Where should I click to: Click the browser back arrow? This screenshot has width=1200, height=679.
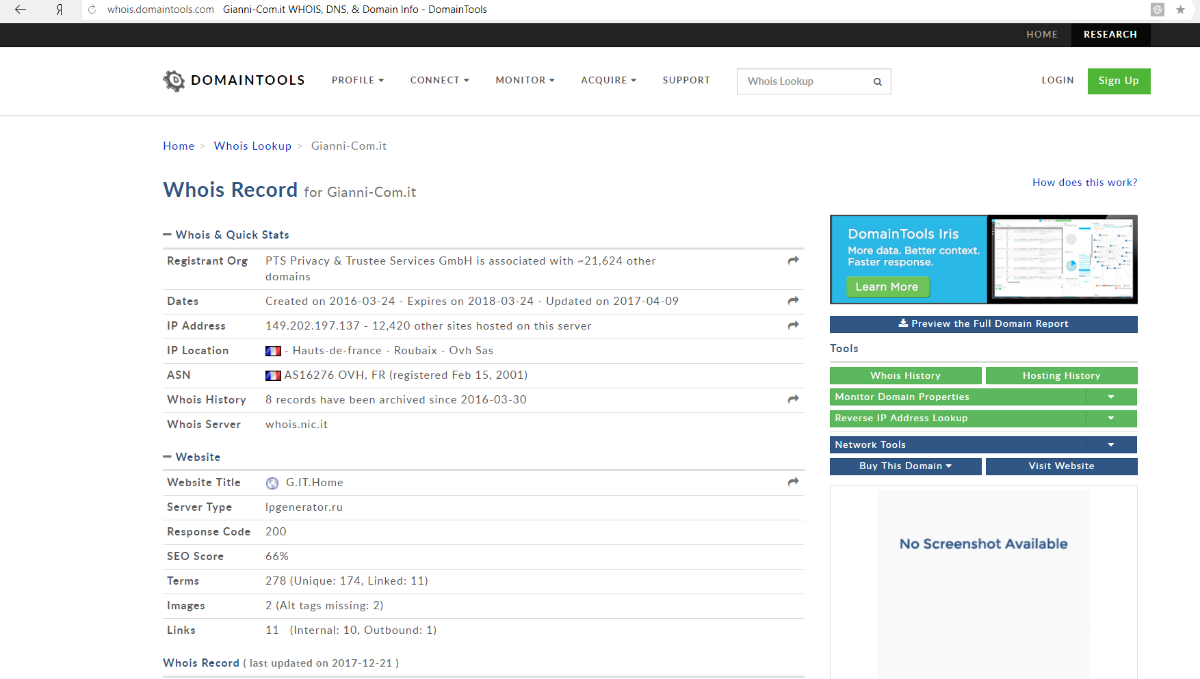[20, 9]
